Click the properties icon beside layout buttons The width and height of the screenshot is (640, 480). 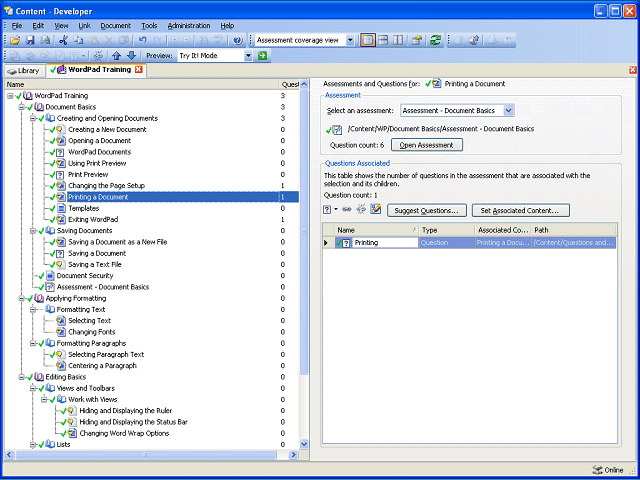(416, 40)
